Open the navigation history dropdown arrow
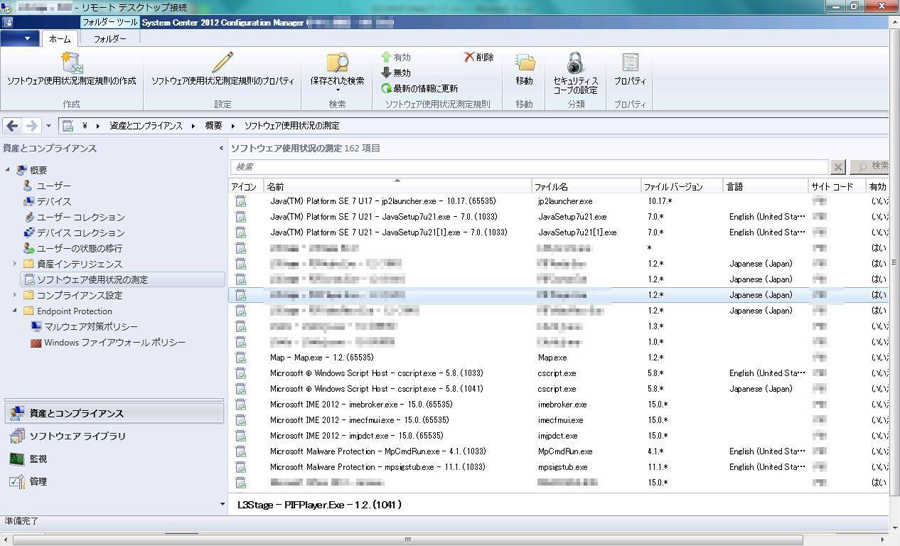This screenshot has width=900, height=546. pyautogui.click(x=49, y=126)
